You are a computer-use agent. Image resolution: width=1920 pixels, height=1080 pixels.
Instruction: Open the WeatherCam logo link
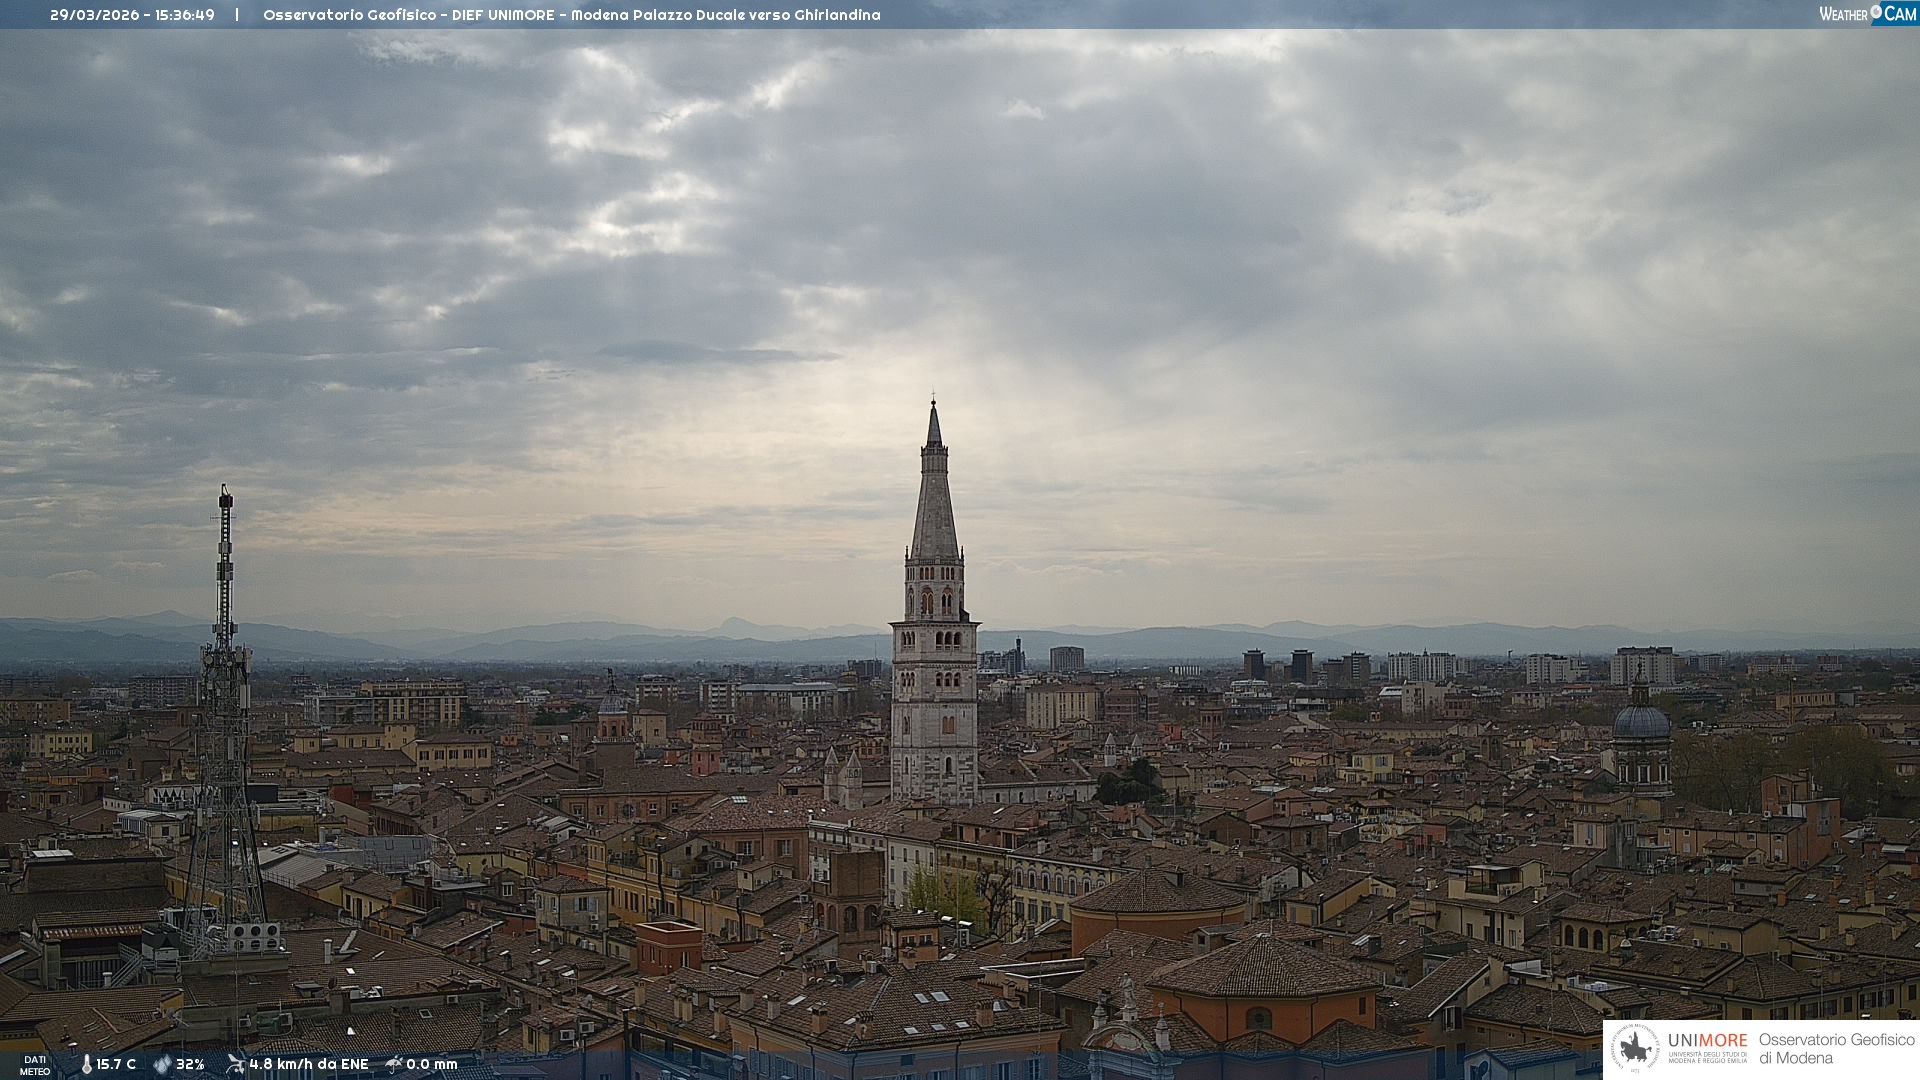pos(1866,13)
